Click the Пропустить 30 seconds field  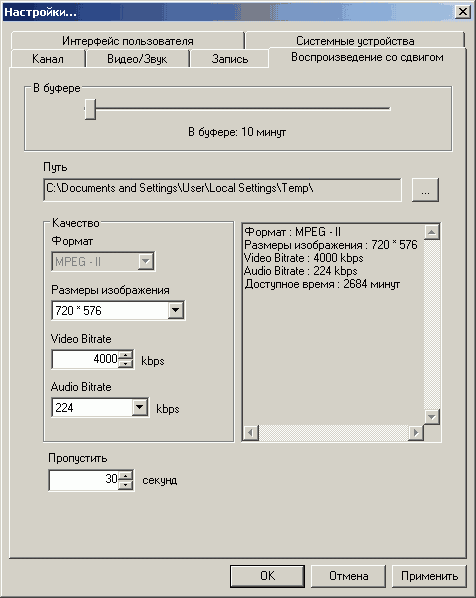click(84, 480)
